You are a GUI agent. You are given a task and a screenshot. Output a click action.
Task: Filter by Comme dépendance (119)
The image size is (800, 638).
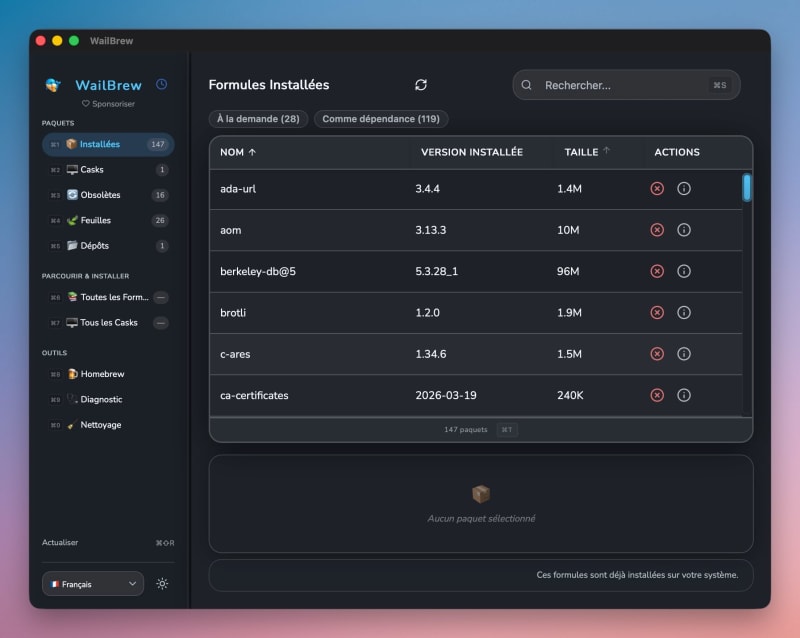pyautogui.click(x=381, y=119)
